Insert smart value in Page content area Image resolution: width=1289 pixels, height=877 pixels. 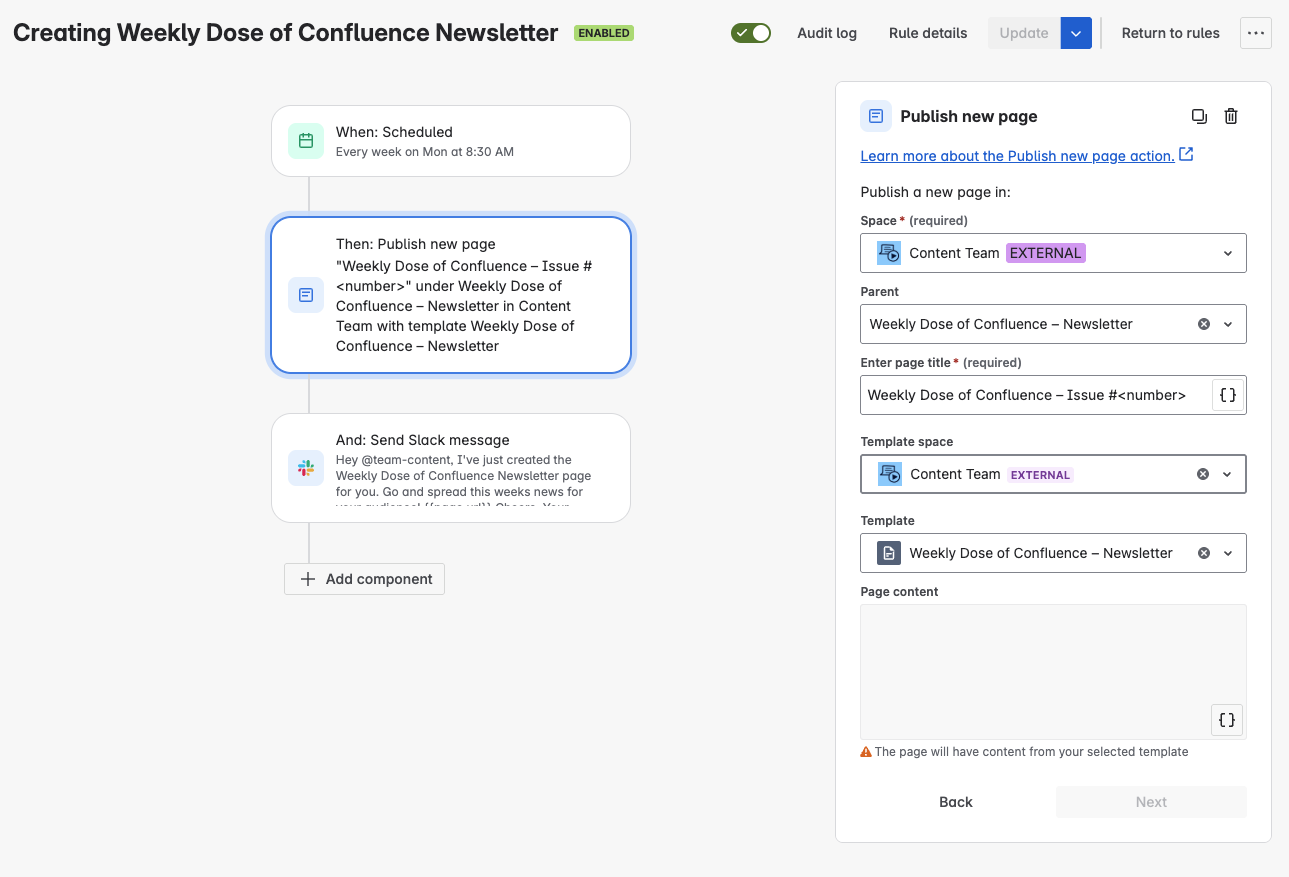[x=1227, y=720]
